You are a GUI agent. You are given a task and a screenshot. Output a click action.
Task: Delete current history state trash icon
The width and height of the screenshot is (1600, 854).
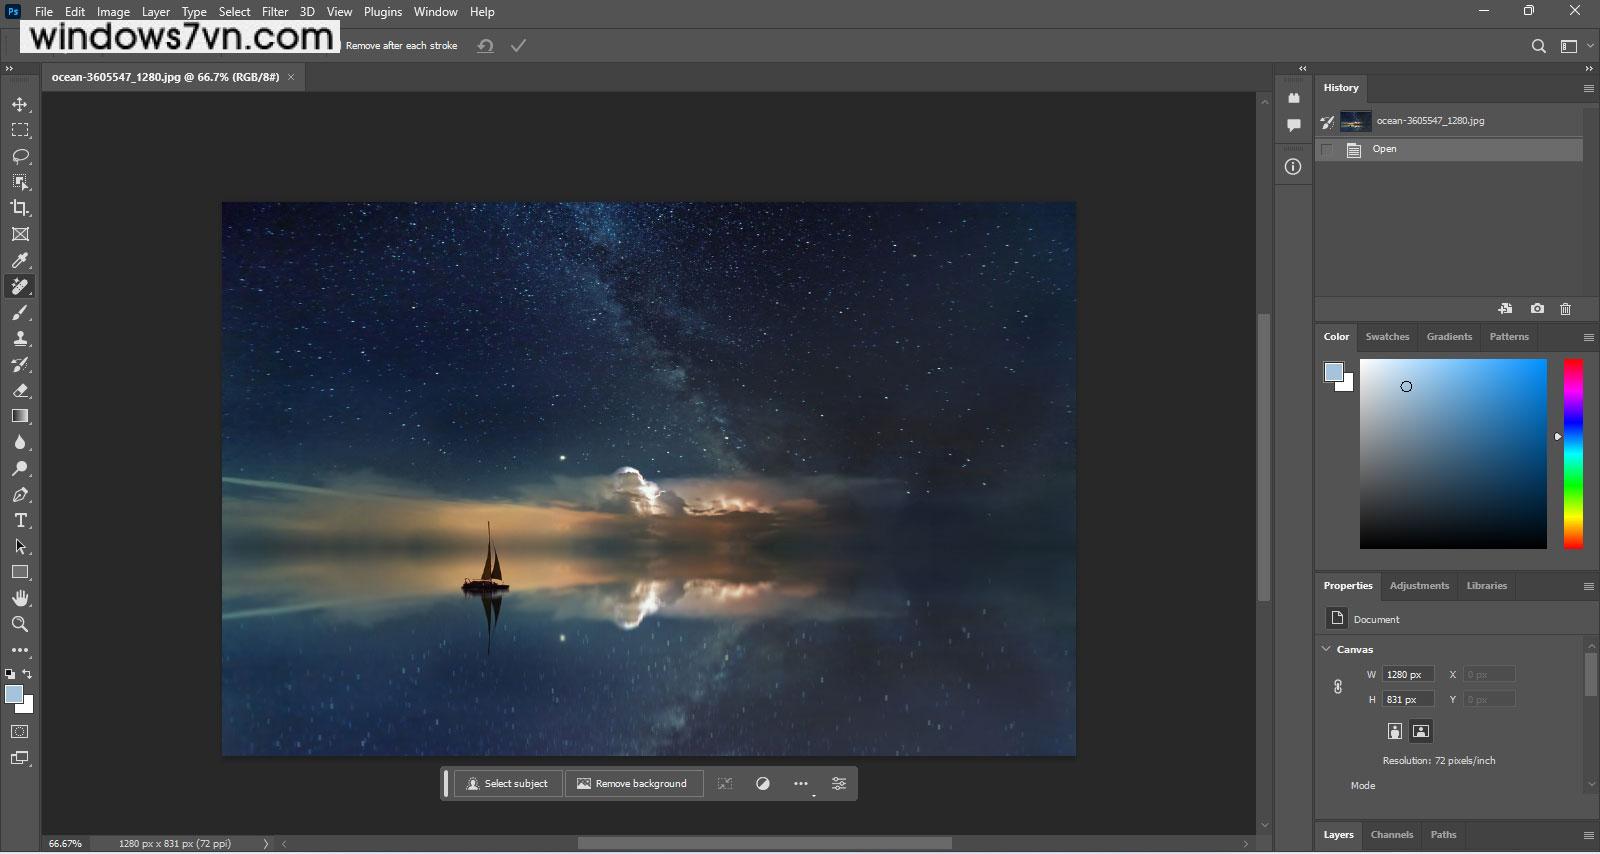pyautogui.click(x=1566, y=309)
